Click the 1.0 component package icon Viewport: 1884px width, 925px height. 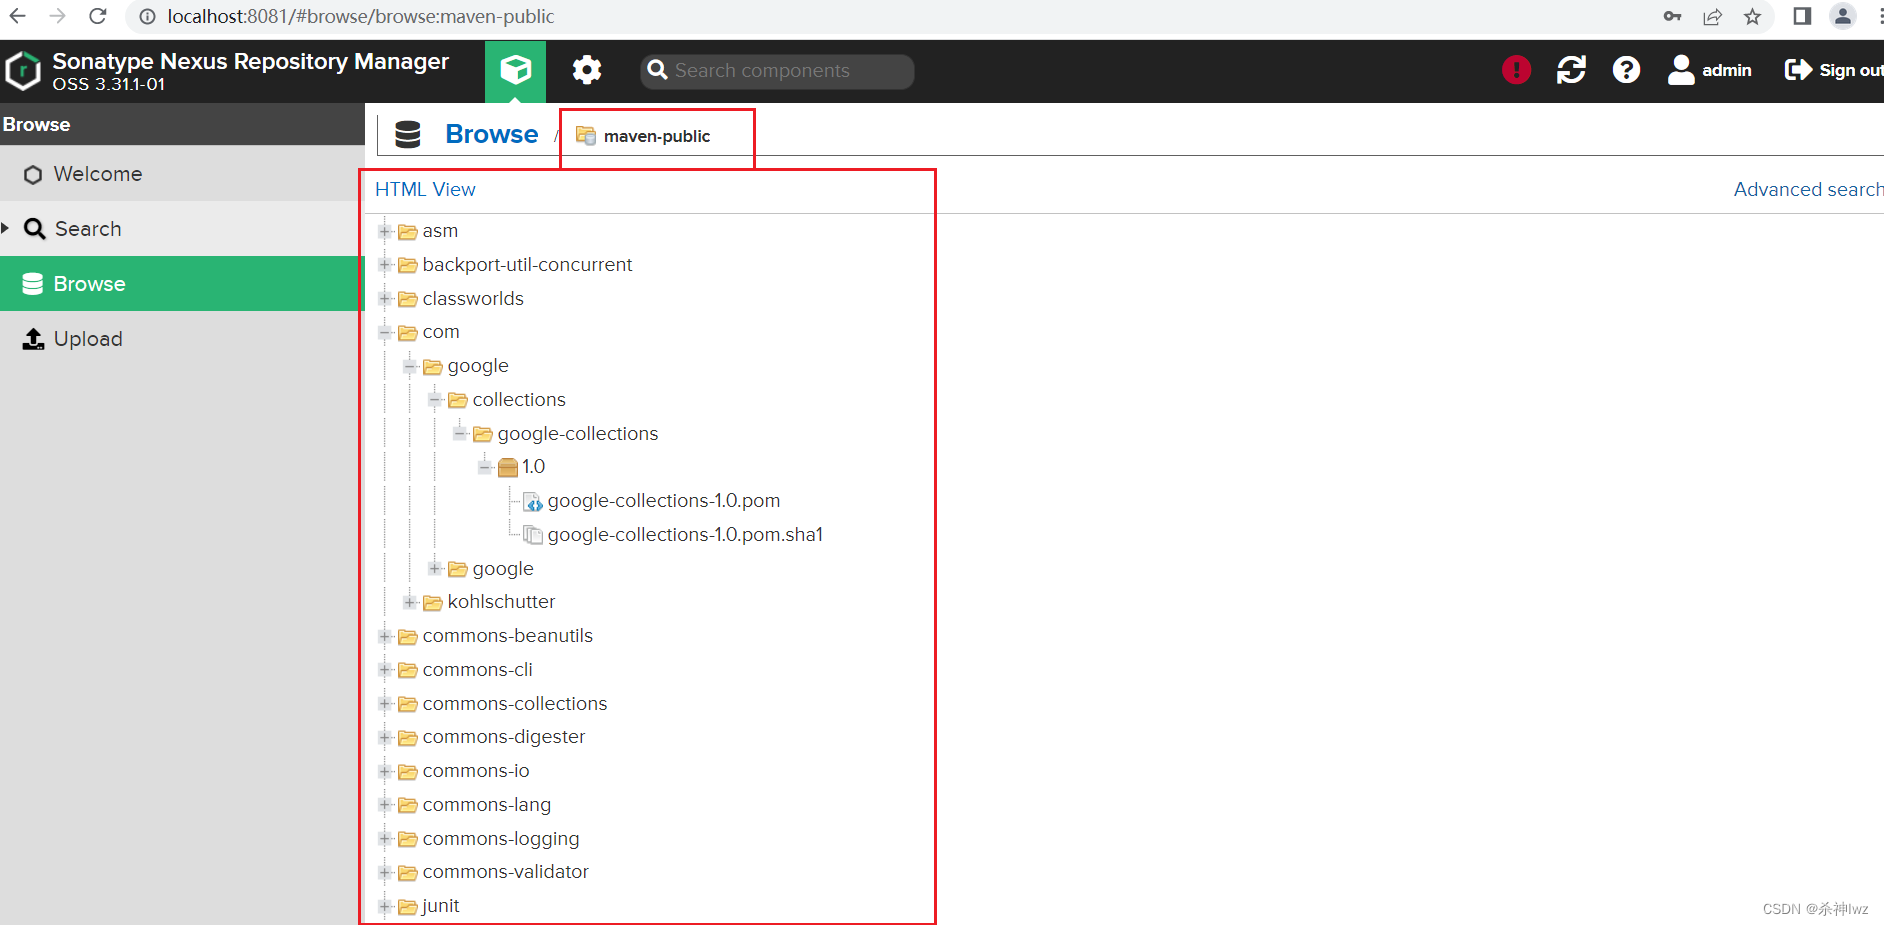point(507,467)
